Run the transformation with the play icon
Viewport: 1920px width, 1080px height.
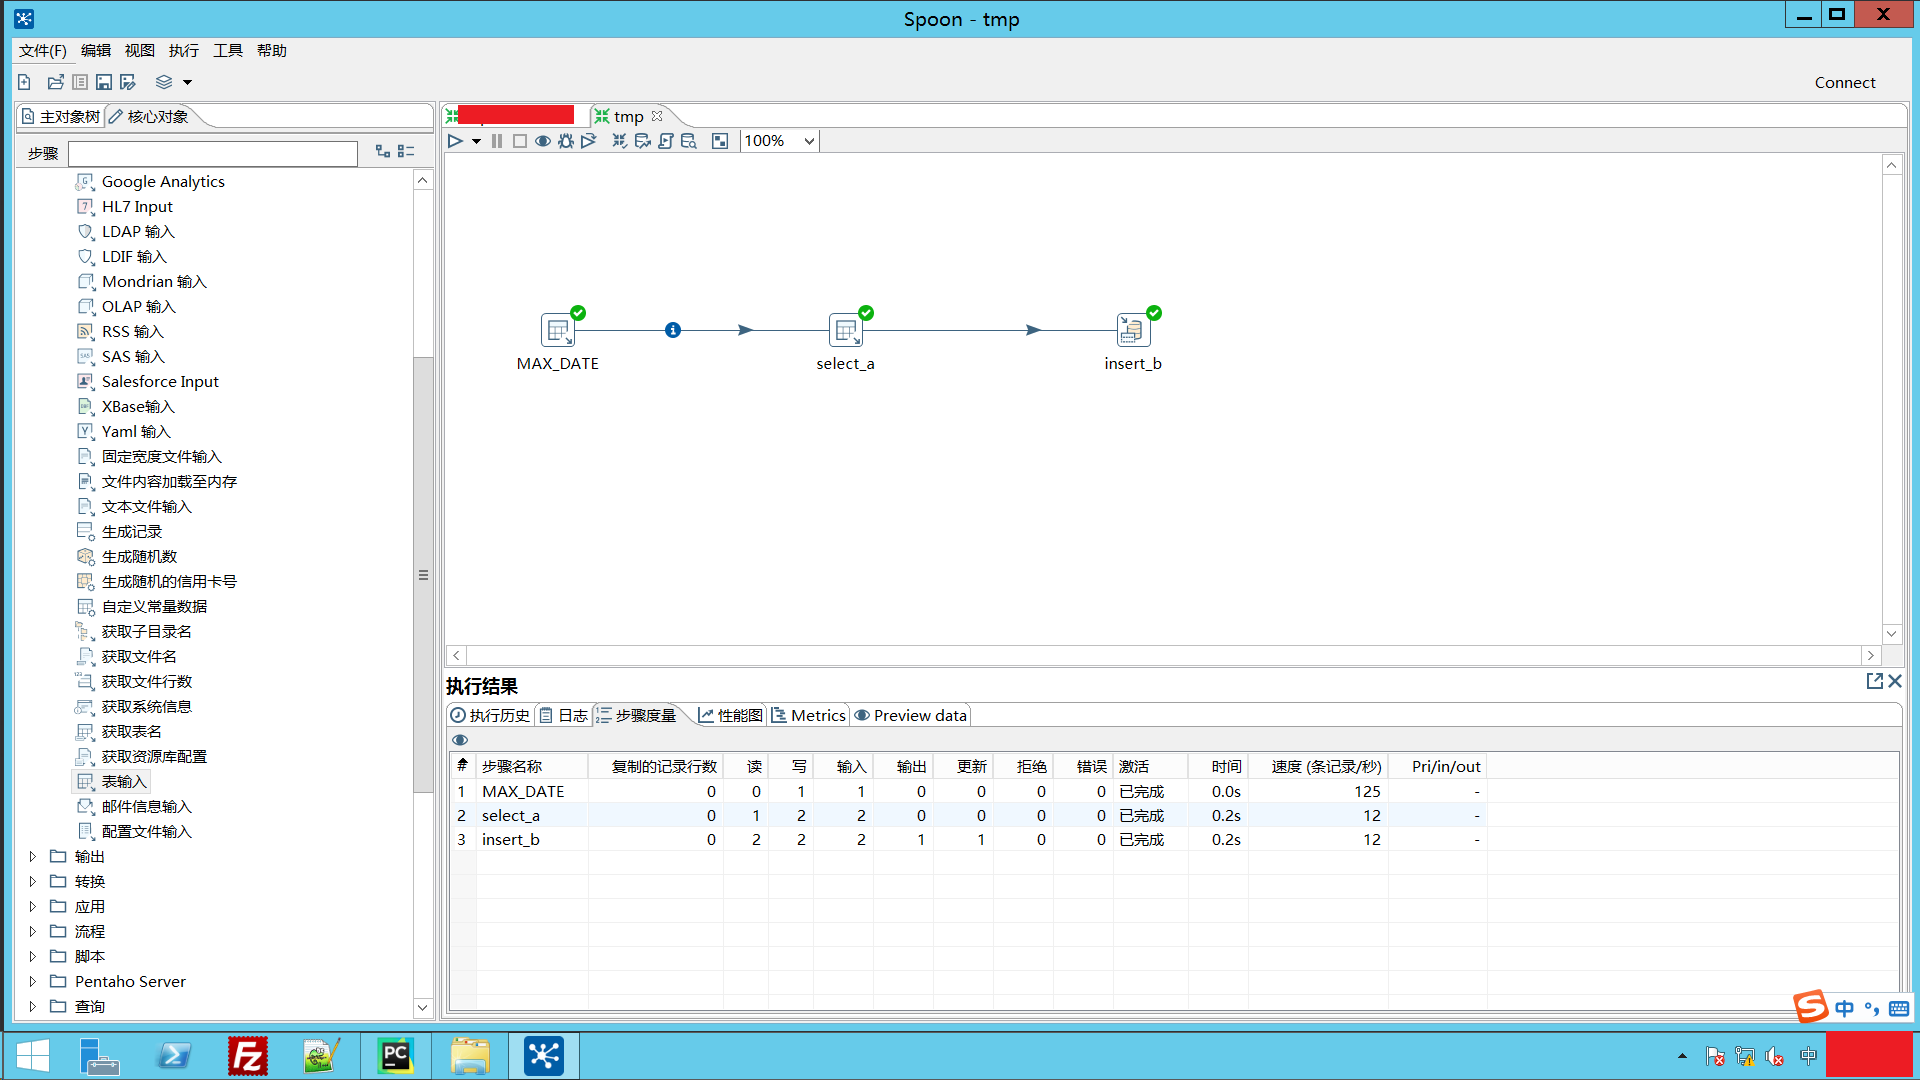455,141
